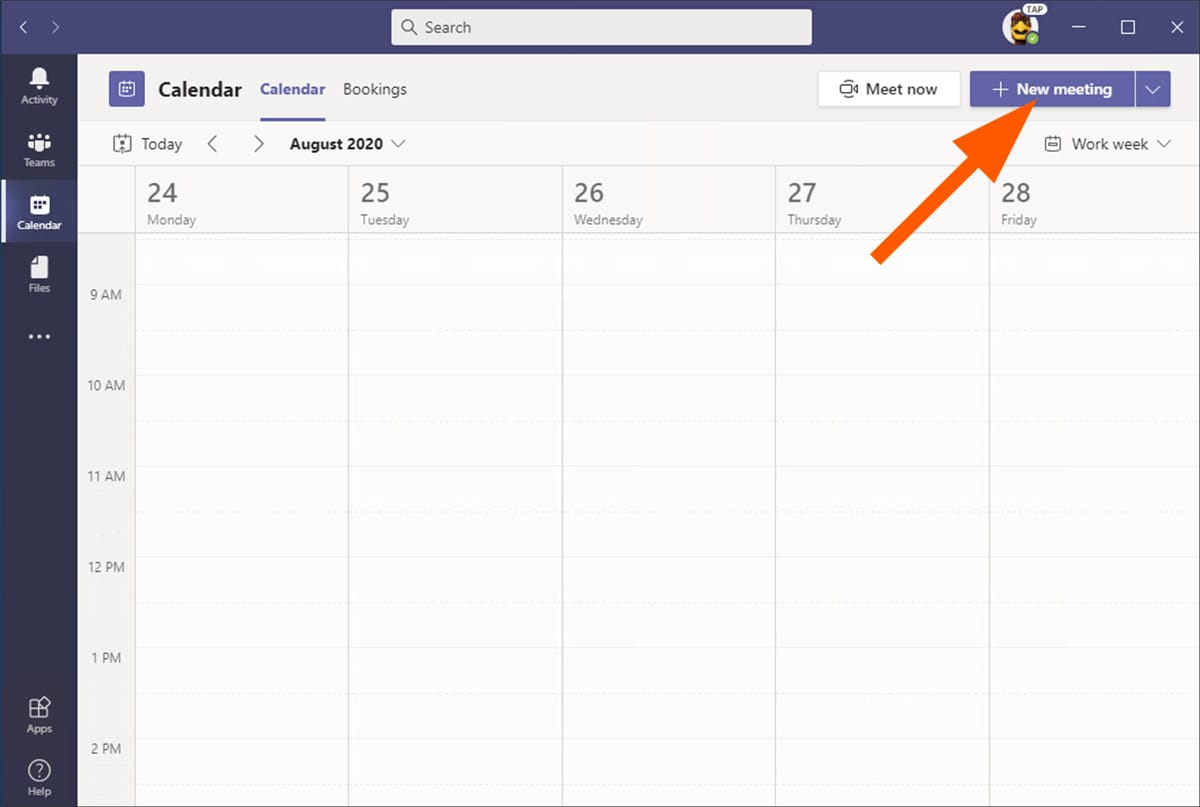Image resolution: width=1200 pixels, height=807 pixels.
Task: Open Help at the sidebar bottom
Action: pyautogui.click(x=39, y=777)
